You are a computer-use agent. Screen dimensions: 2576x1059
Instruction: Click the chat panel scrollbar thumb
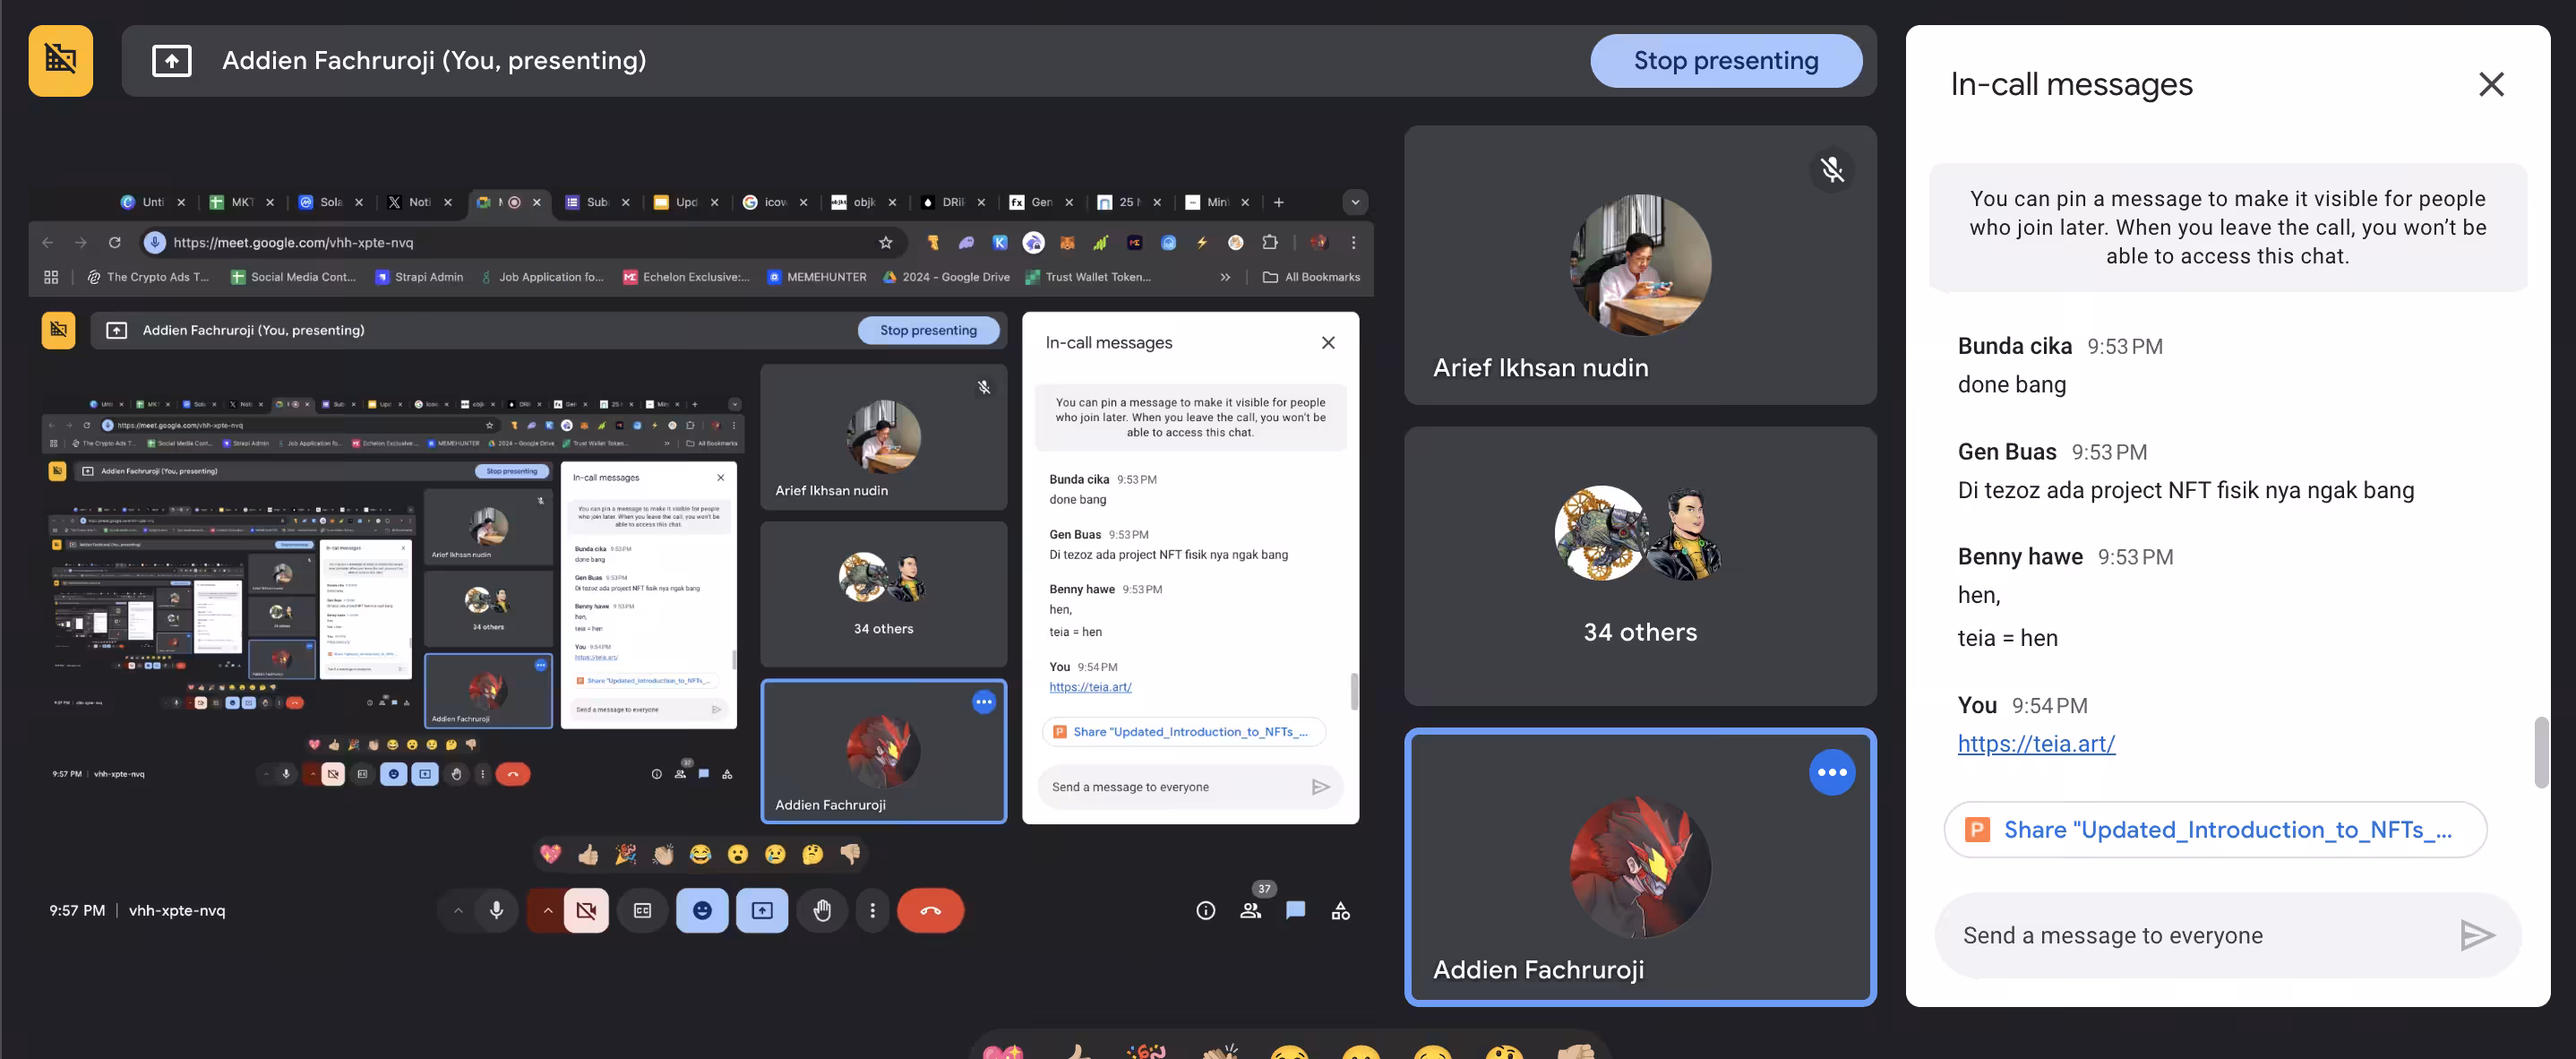2541,752
